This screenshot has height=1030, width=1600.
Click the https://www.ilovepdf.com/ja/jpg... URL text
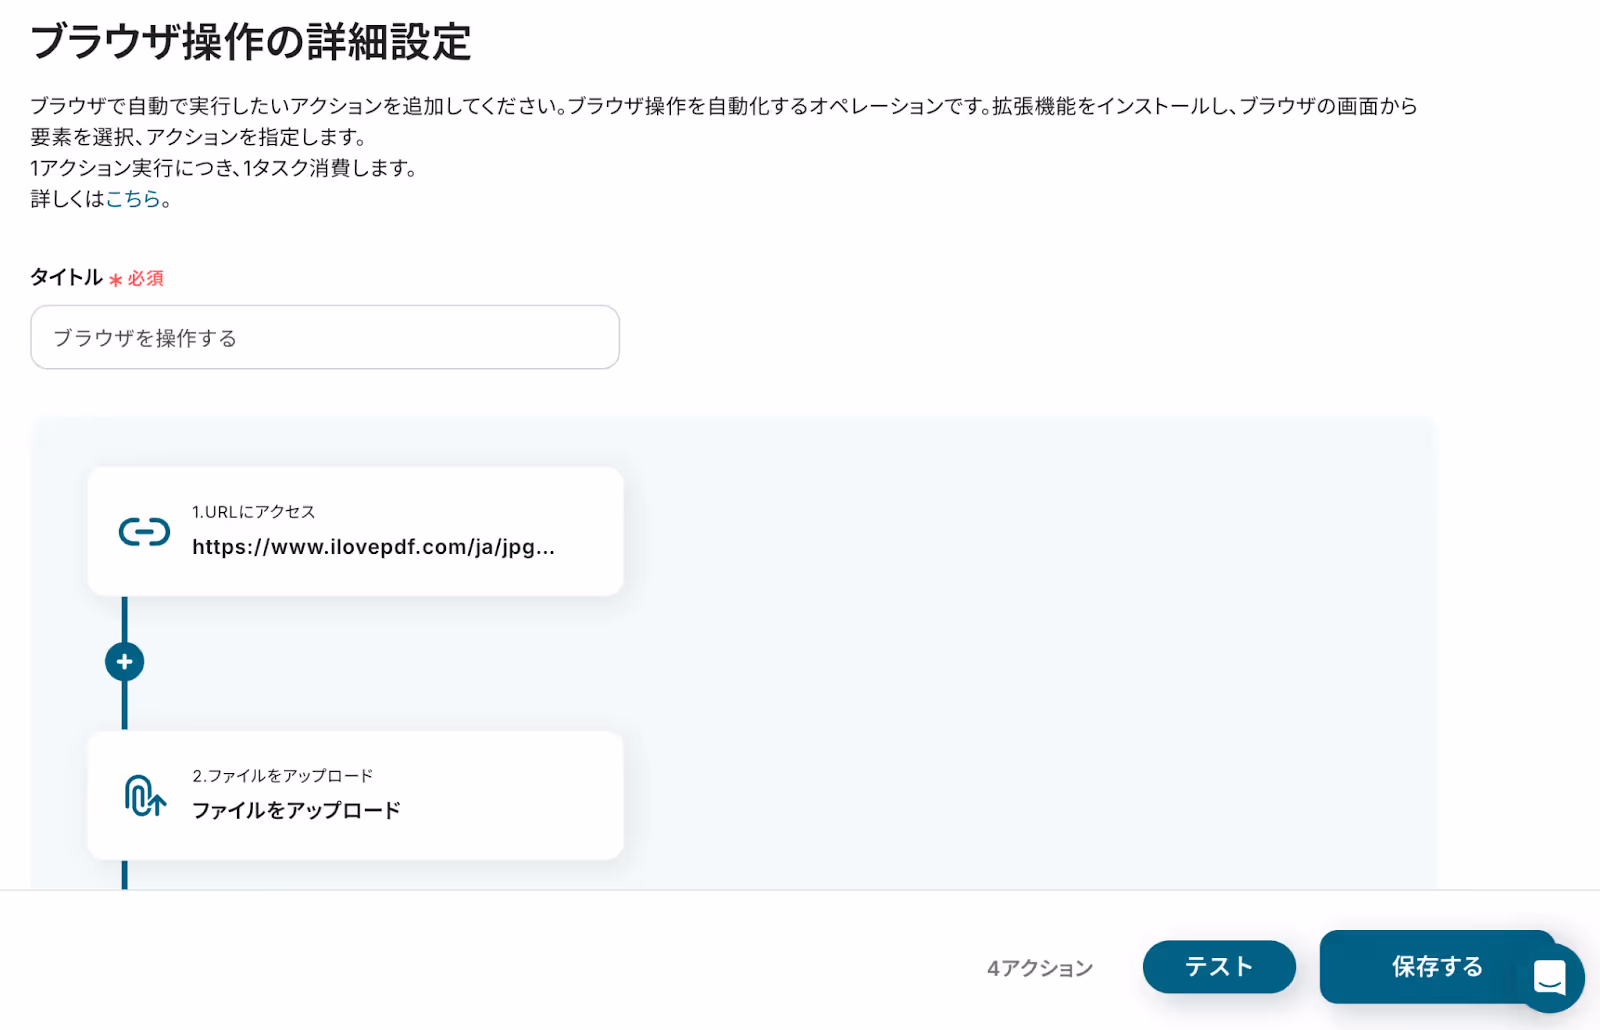pos(373,547)
